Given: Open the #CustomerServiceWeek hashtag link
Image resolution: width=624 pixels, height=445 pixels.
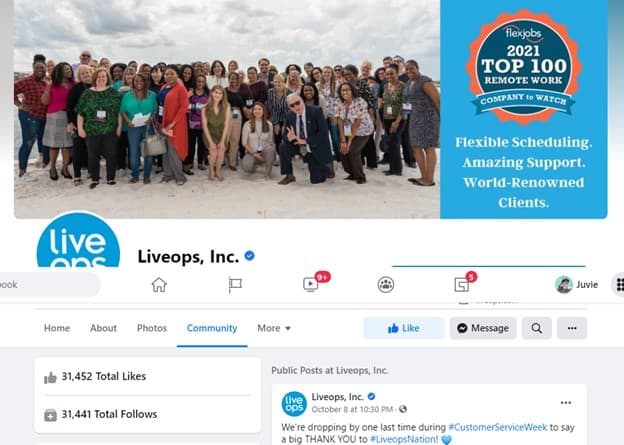Looking at the screenshot, I should (497, 427).
